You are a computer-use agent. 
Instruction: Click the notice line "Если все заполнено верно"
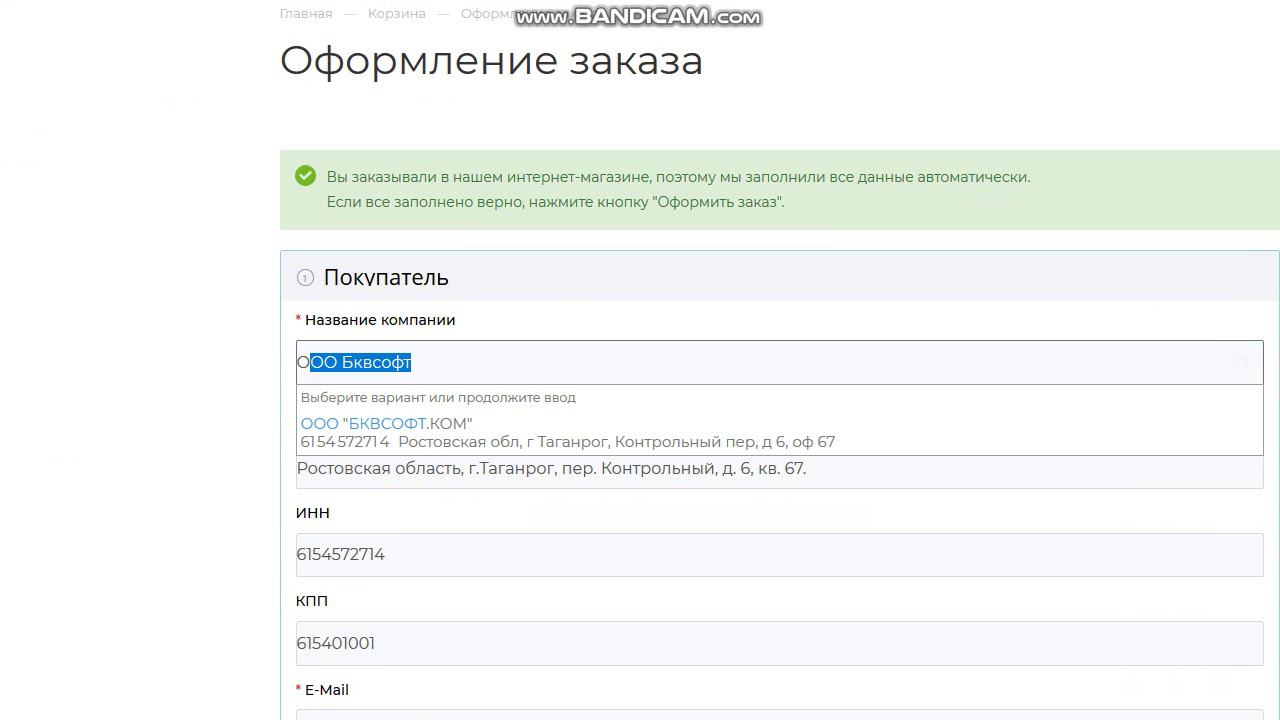[x=555, y=202]
